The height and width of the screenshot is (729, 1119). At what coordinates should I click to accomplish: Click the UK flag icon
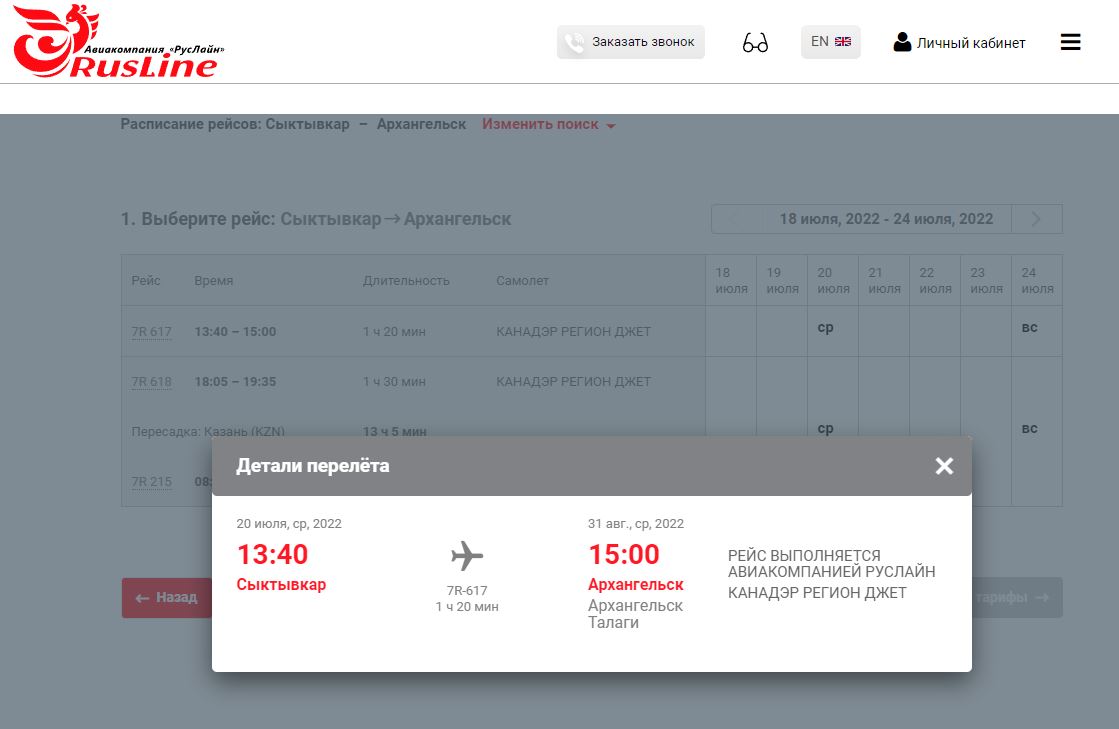tap(843, 41)
